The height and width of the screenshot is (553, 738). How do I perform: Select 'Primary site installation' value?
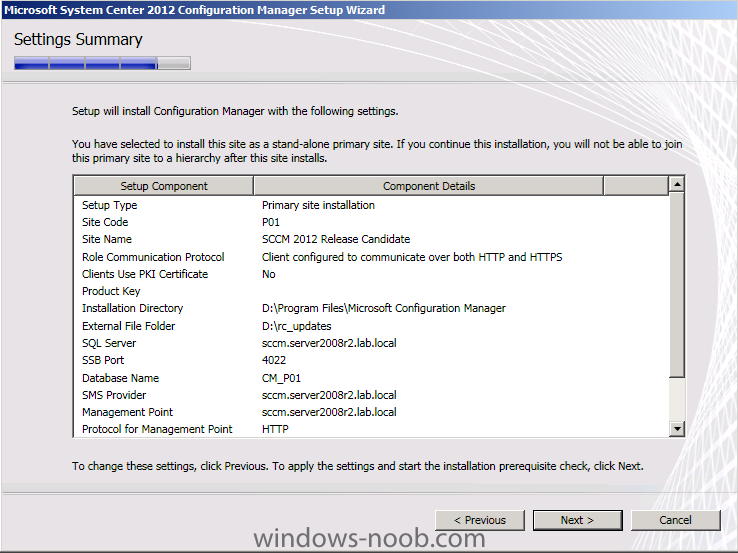(318, 205)
